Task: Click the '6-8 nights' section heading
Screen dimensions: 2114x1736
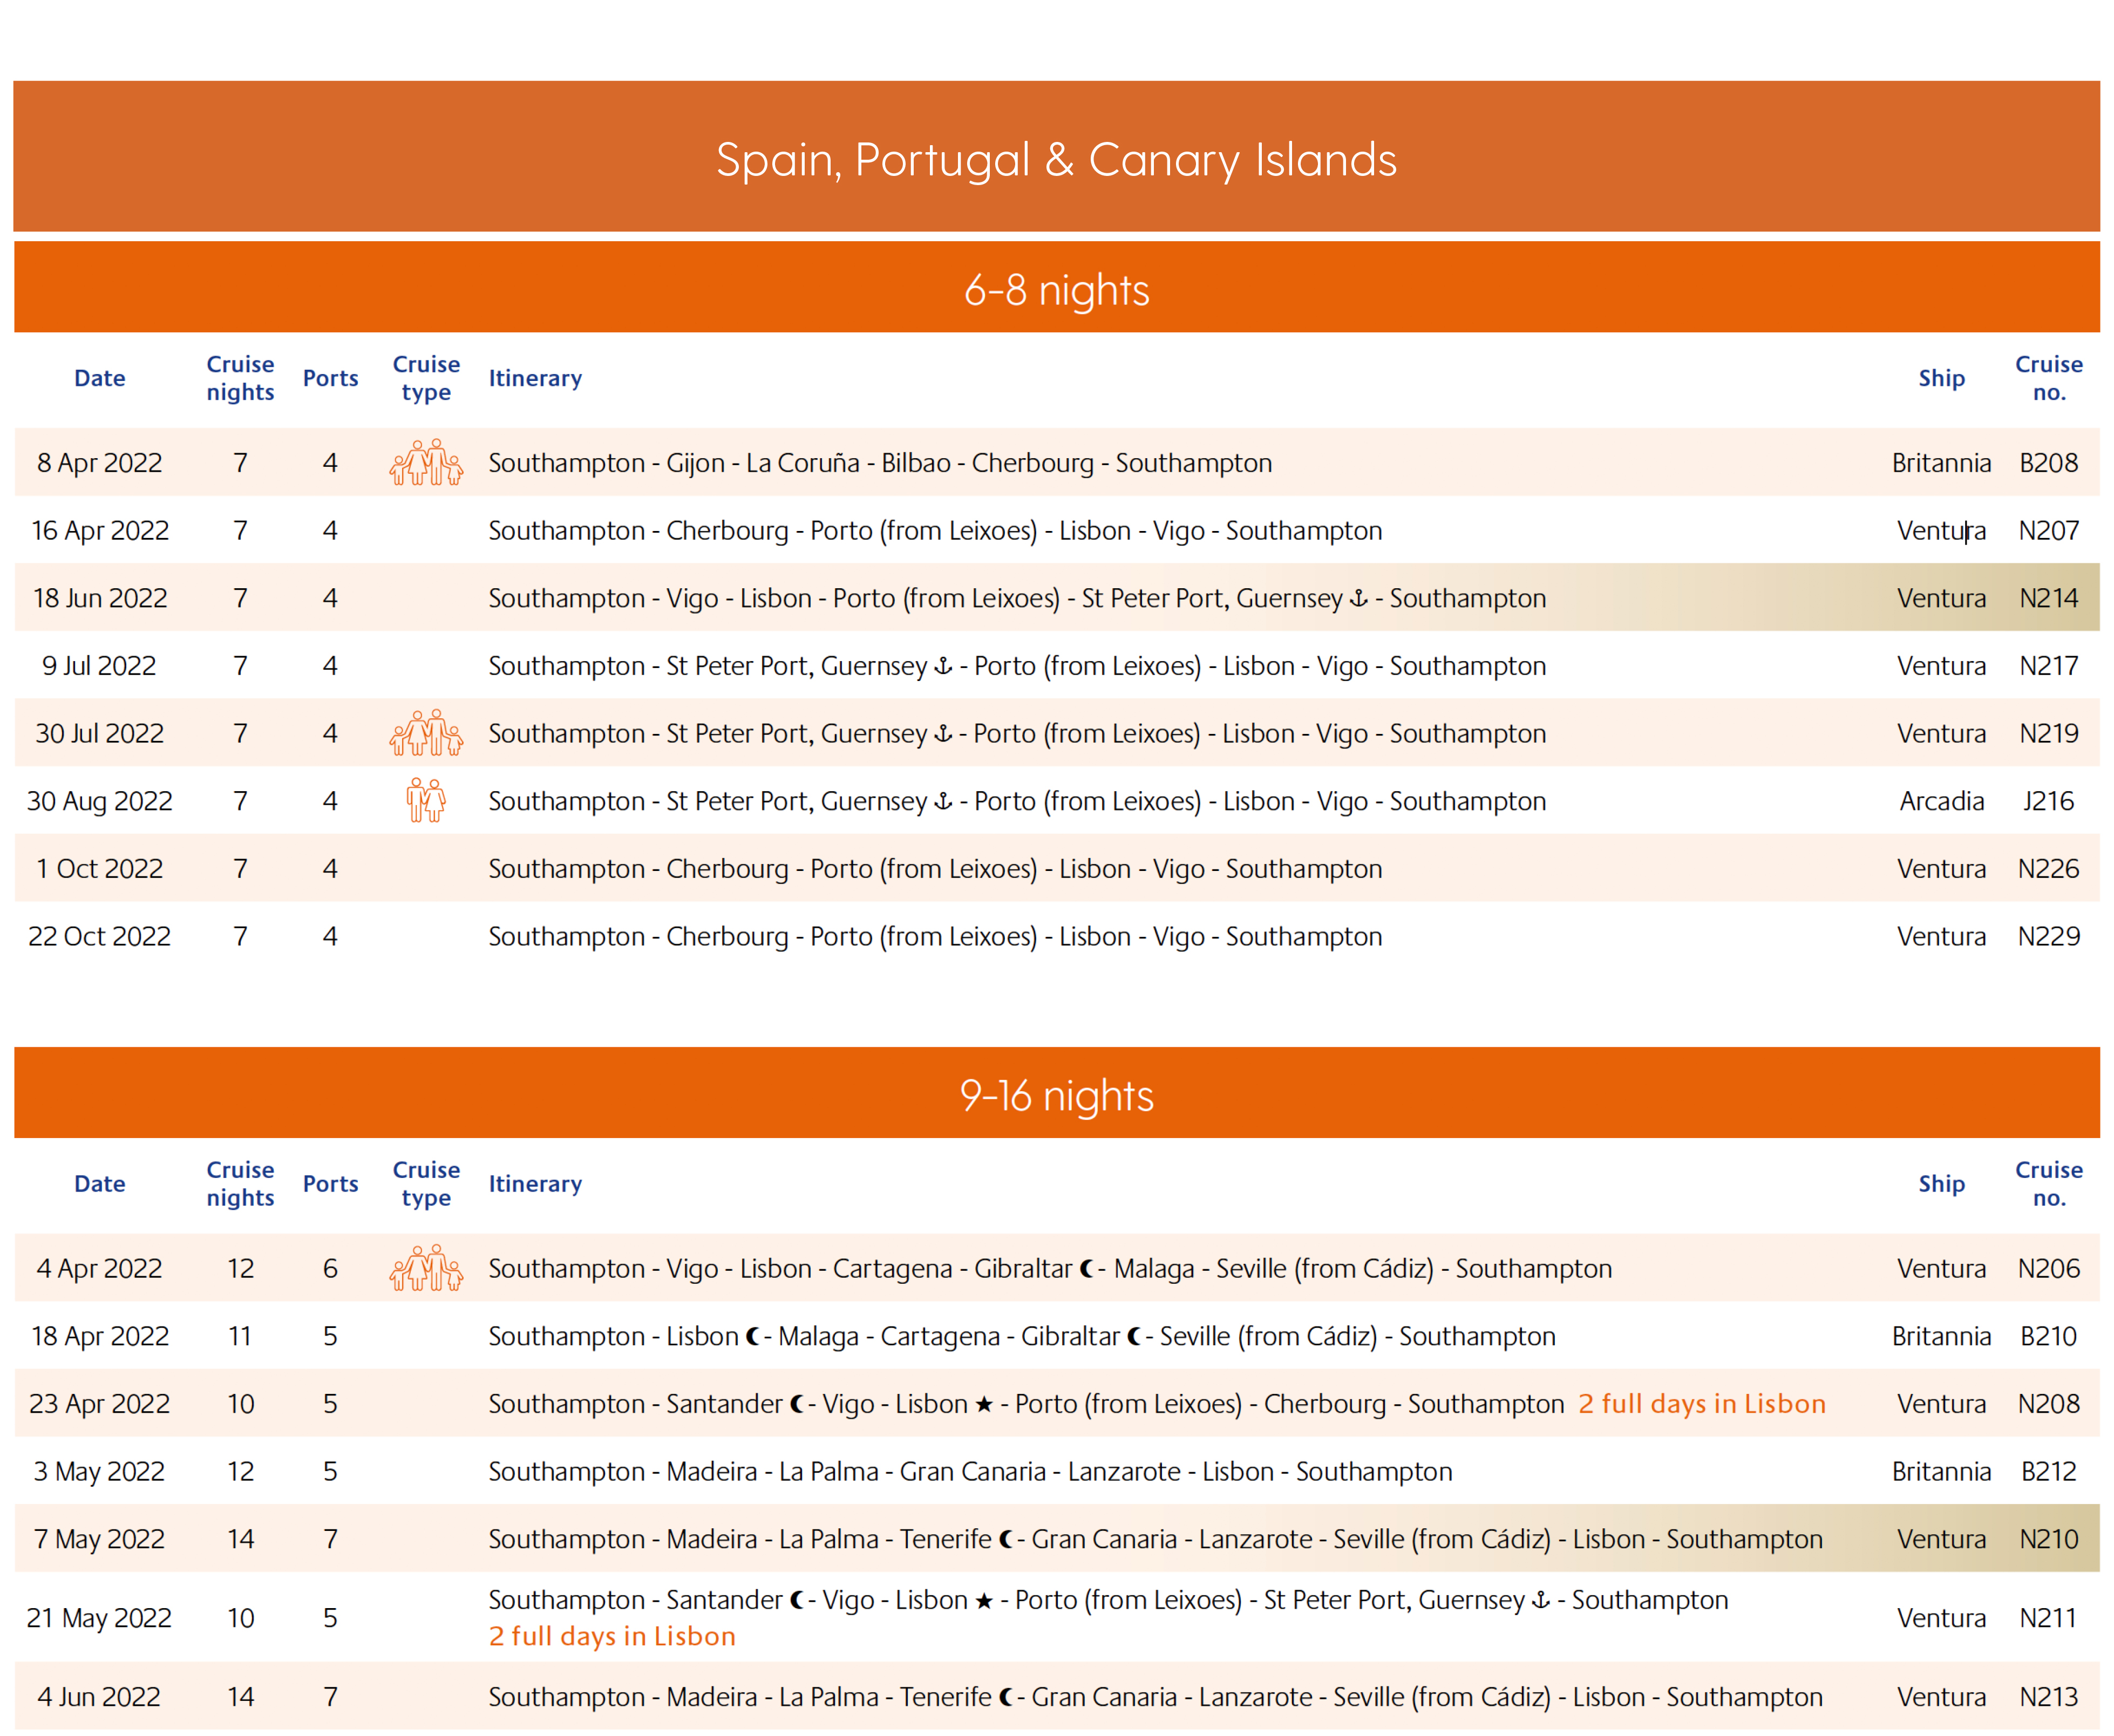Action: [x=1056, y=289]
